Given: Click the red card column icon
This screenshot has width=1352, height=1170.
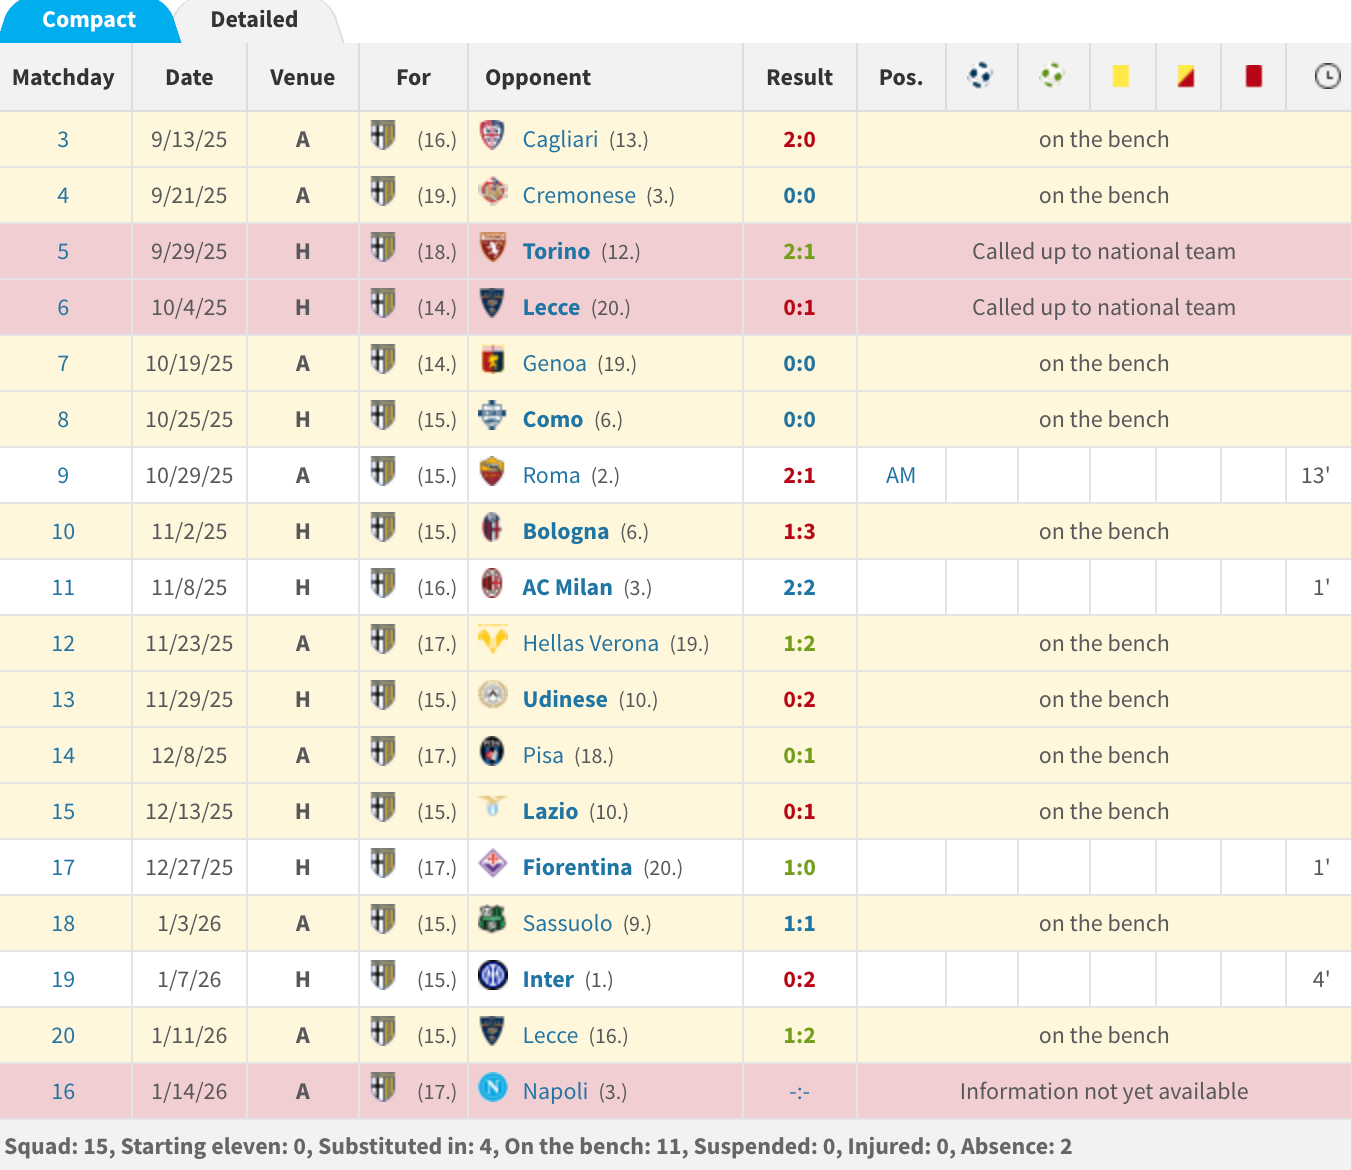Looking at the screenshot, I should [1253, 76].
